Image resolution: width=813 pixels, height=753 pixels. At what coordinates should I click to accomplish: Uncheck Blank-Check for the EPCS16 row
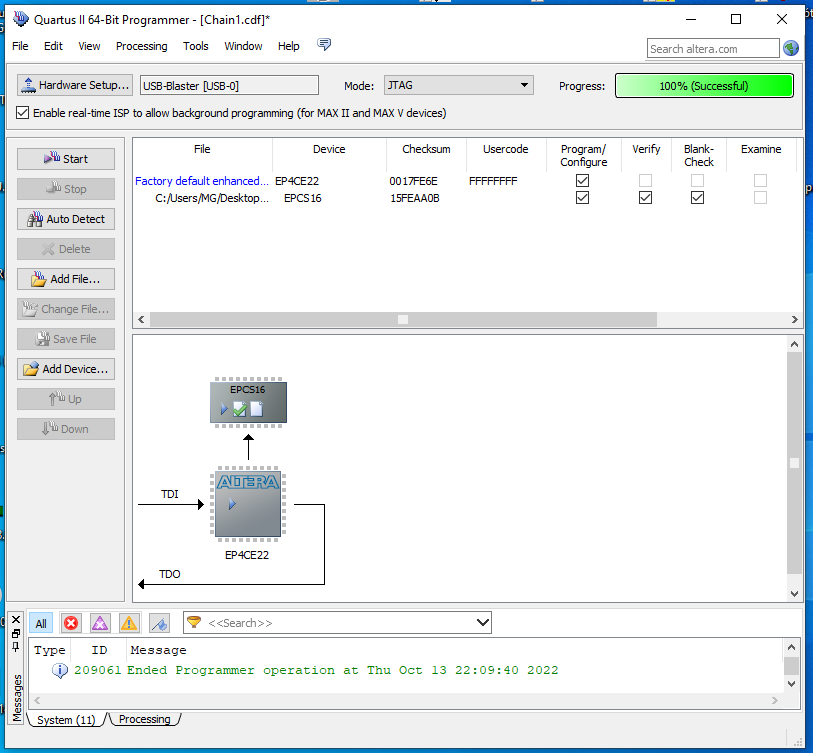(x=697, y=198)
